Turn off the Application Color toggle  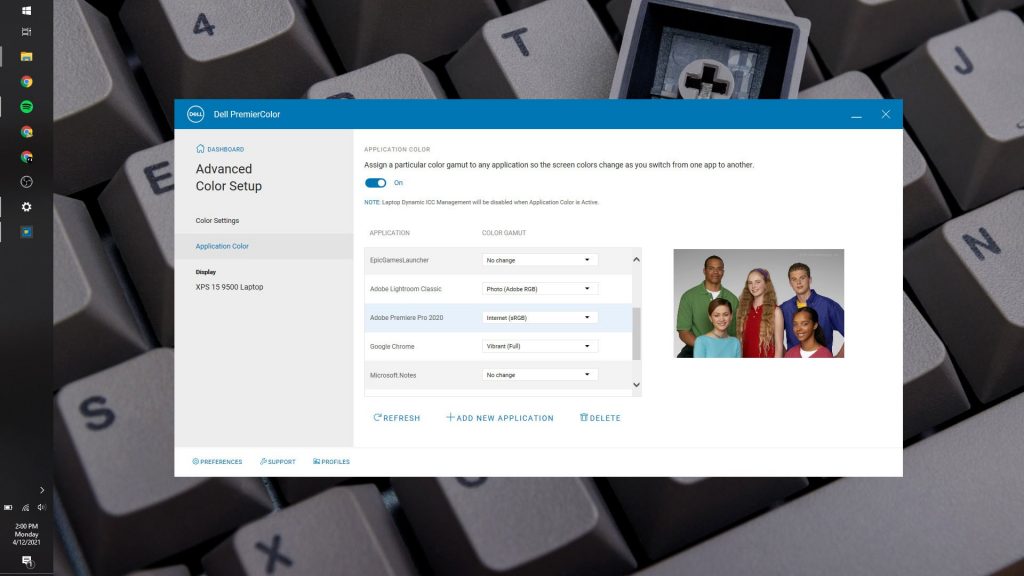376,183
